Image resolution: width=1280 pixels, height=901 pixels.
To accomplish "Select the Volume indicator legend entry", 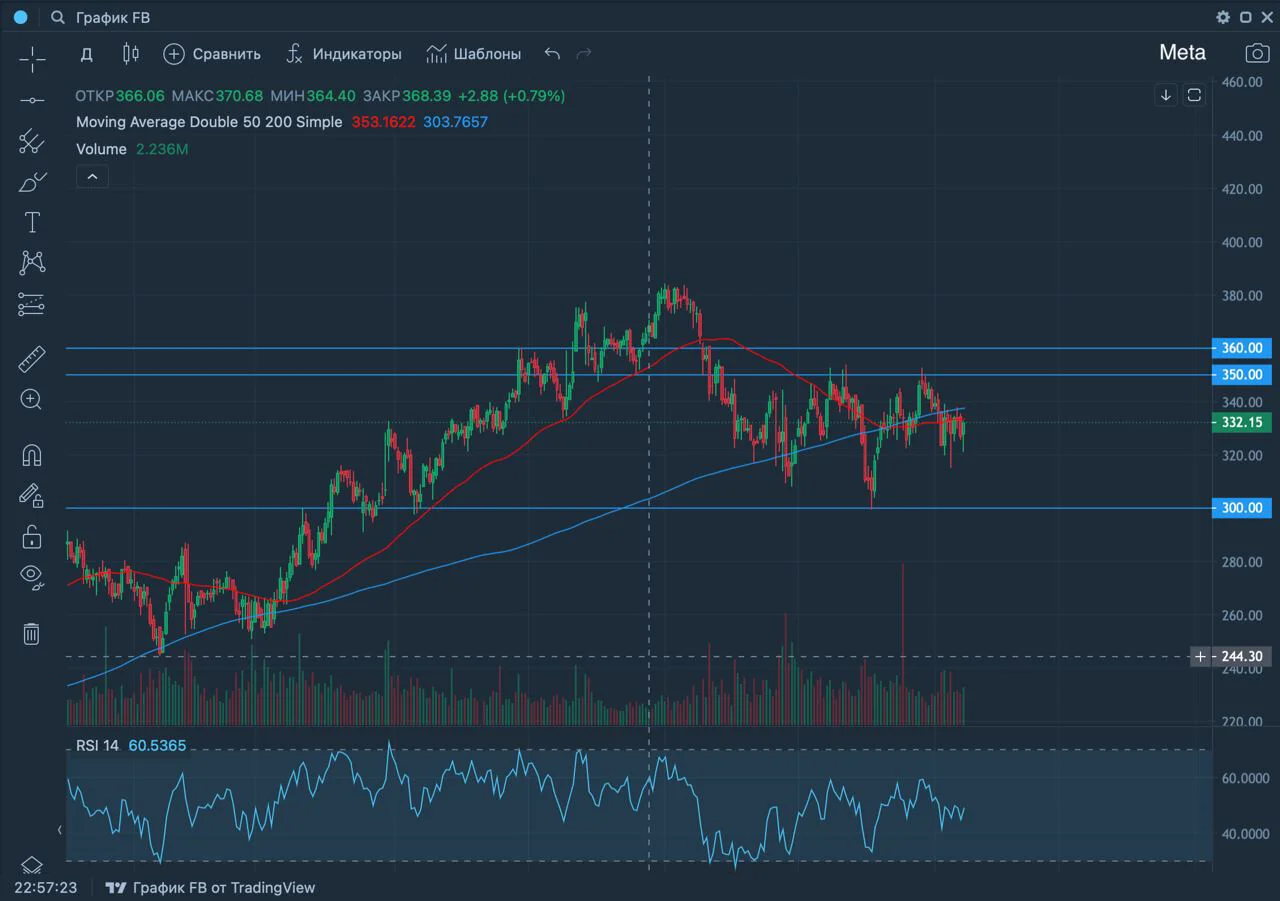I will 101,149.
